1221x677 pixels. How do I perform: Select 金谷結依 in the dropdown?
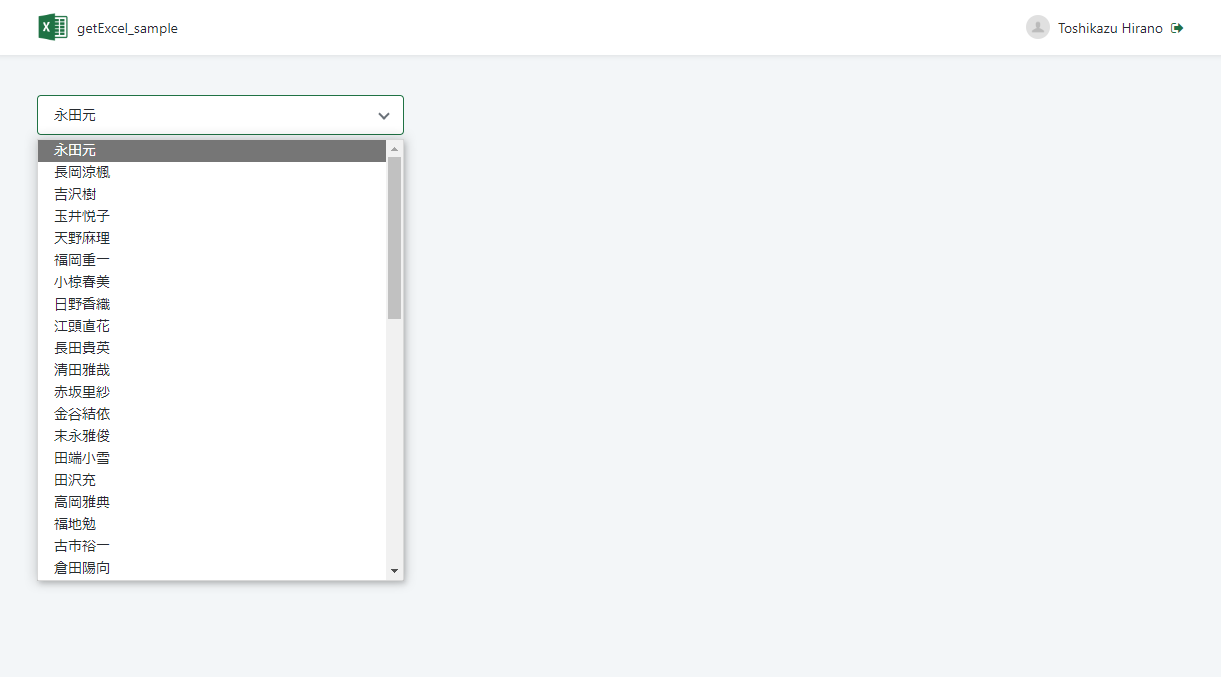[212, 414]
